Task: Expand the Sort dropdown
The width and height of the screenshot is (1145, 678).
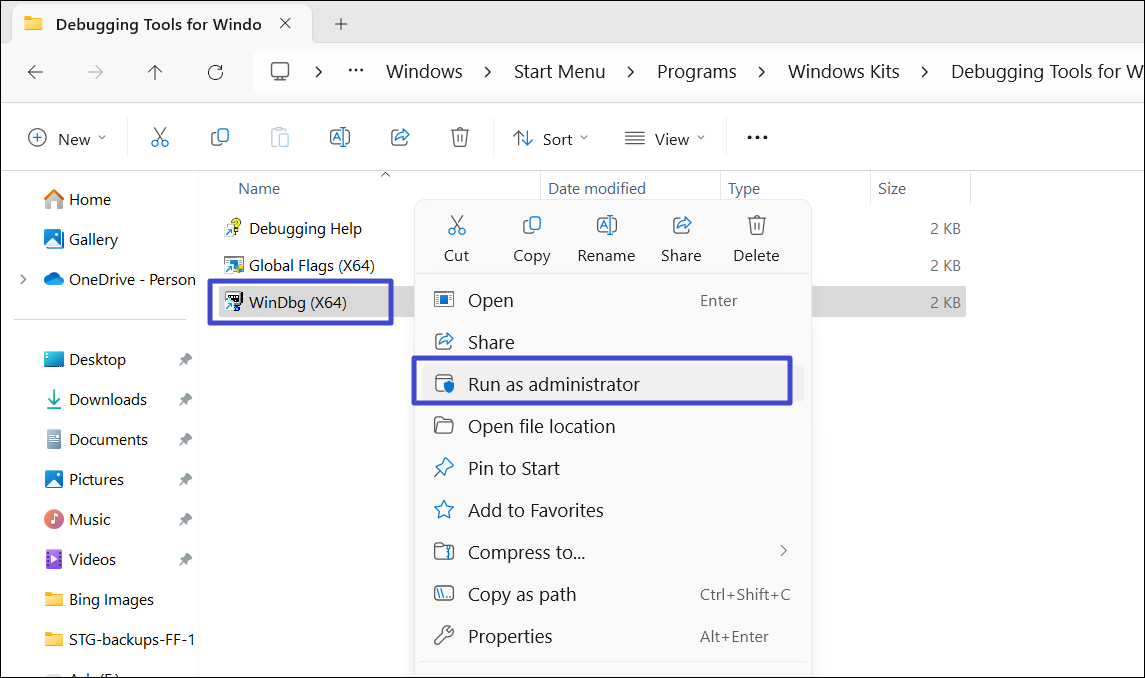Action: (551, 138)
